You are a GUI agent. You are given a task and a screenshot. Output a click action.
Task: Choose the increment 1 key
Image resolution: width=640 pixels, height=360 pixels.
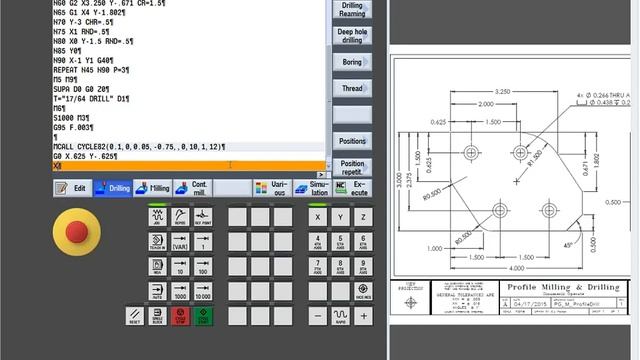coord(203,242)
